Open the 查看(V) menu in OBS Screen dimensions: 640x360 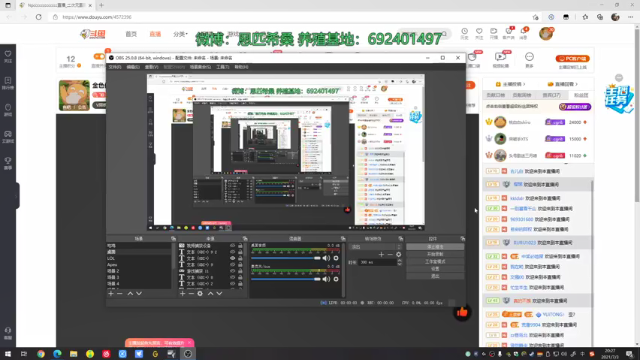click(x=151, y=67)
